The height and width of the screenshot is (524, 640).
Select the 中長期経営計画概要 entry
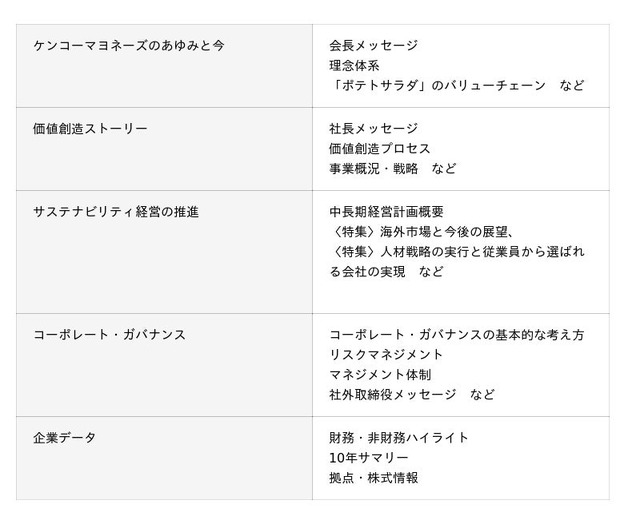[386, 212]
